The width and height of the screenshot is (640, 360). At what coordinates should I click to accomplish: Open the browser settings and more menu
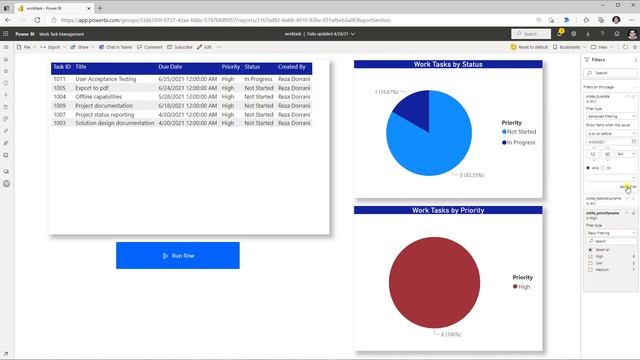click(x=632, y=20)
